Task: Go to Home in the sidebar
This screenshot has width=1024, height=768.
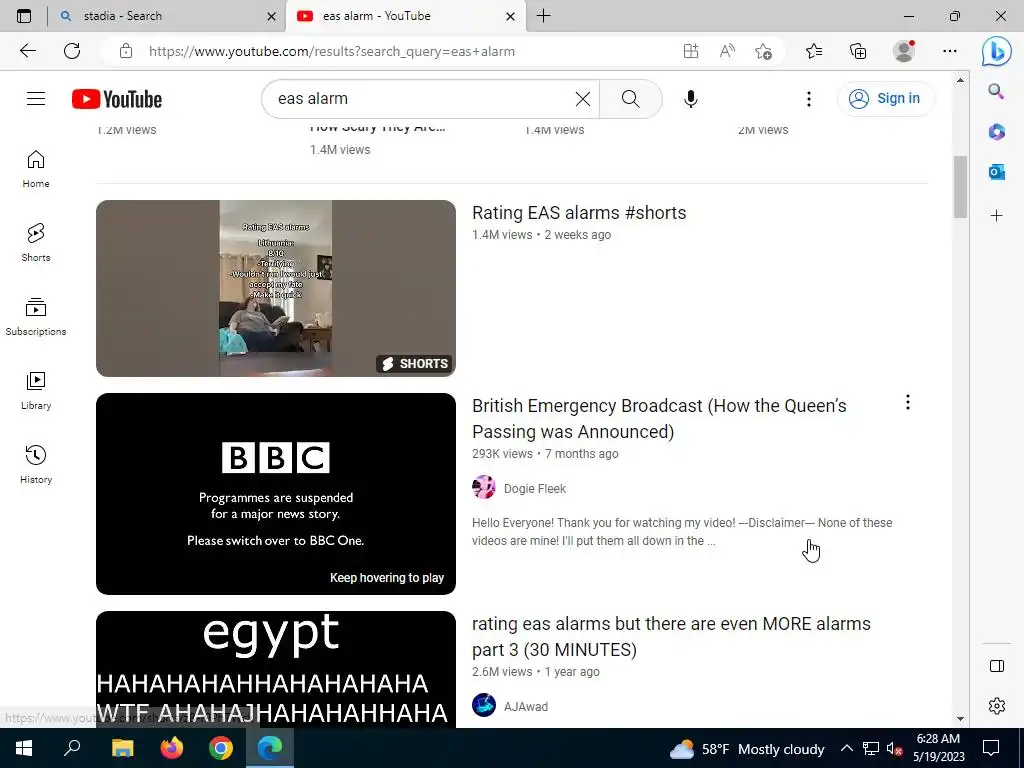Action: (36, 169)
